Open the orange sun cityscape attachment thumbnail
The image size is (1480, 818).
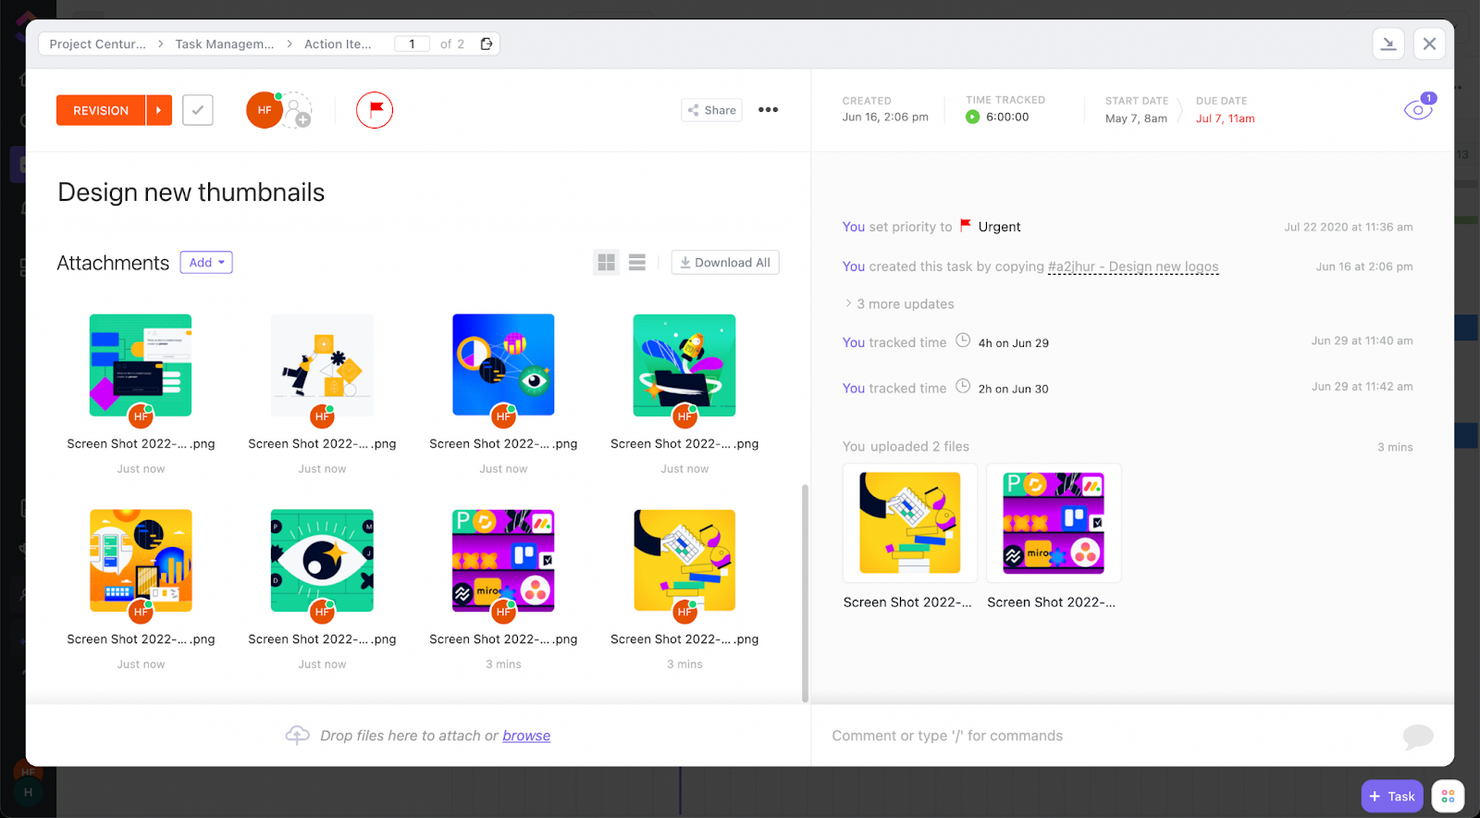coord(141,561)
